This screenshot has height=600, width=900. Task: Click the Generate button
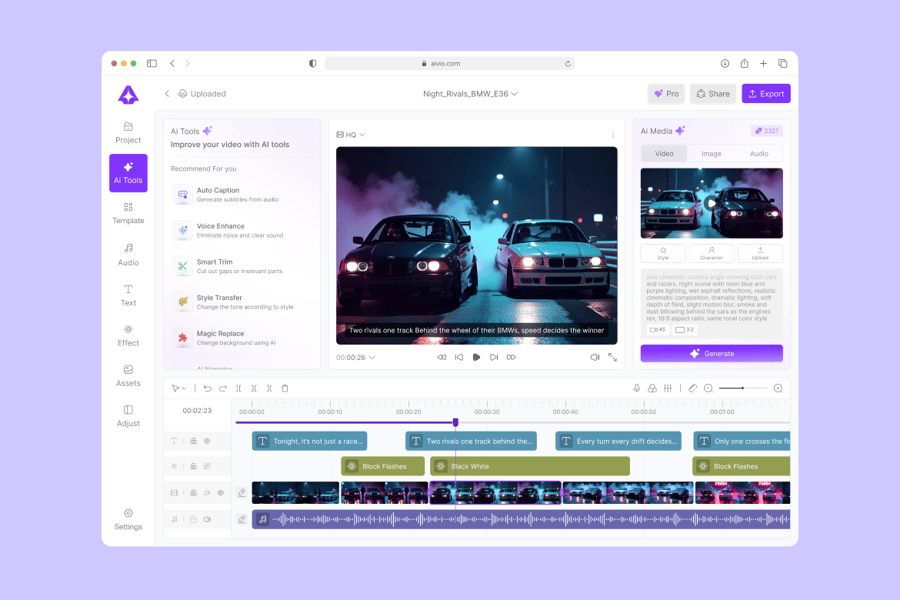(x=711, y=353)
